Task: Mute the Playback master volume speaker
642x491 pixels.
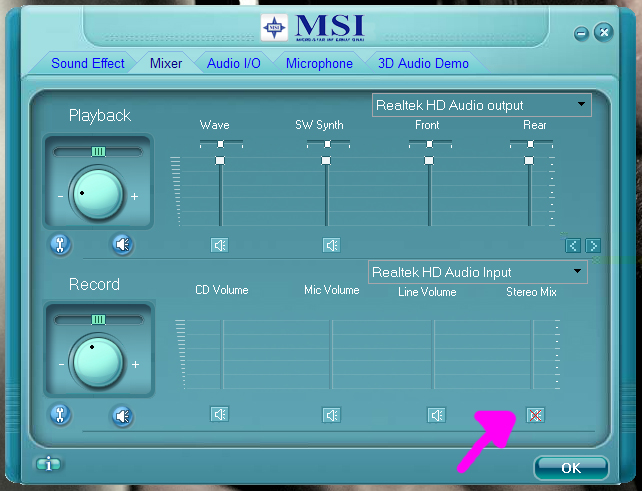Action: click(122, 245)
